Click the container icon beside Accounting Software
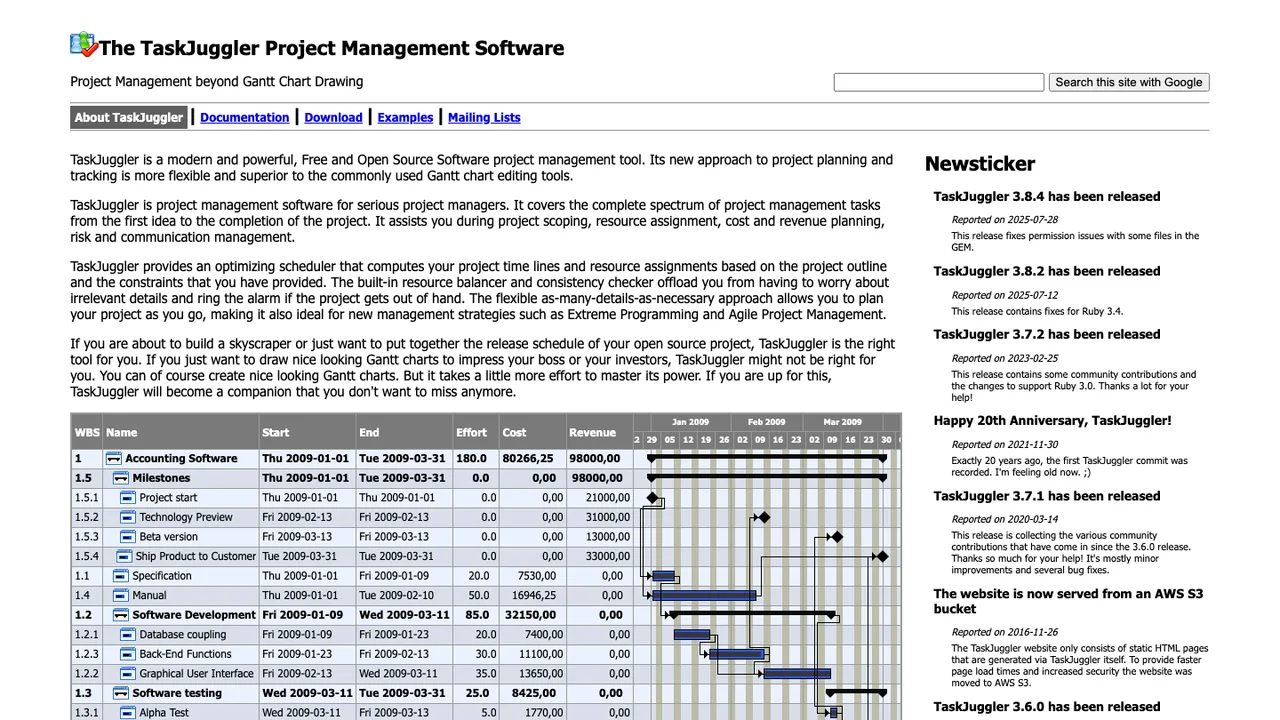The image size is (1280, 720). 114,458
